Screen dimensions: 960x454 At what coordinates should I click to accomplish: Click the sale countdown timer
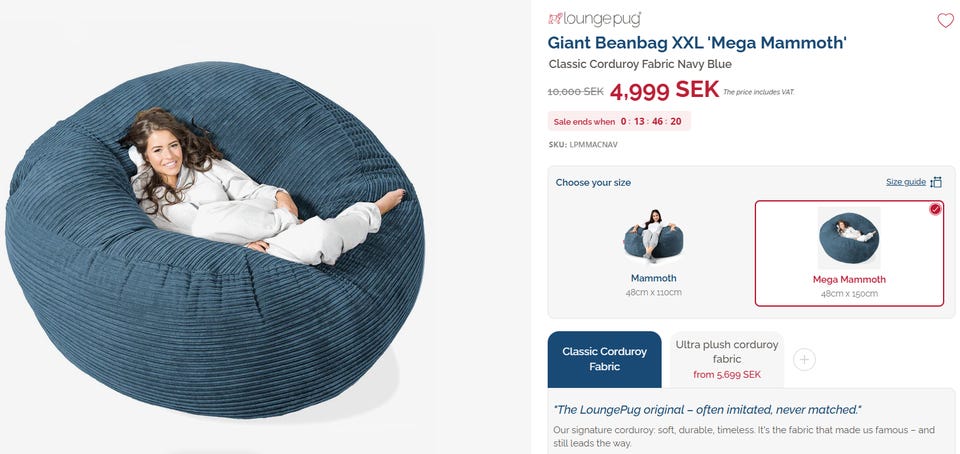pyautogui.click(x=650, y=121)
